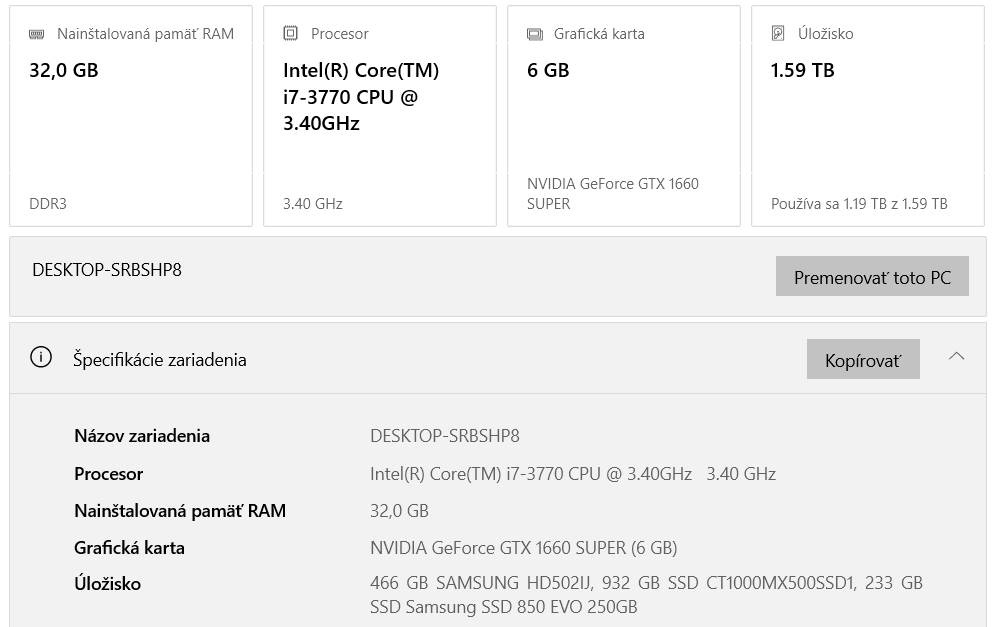Click the Procesor chip icon

tap(291, 34)
